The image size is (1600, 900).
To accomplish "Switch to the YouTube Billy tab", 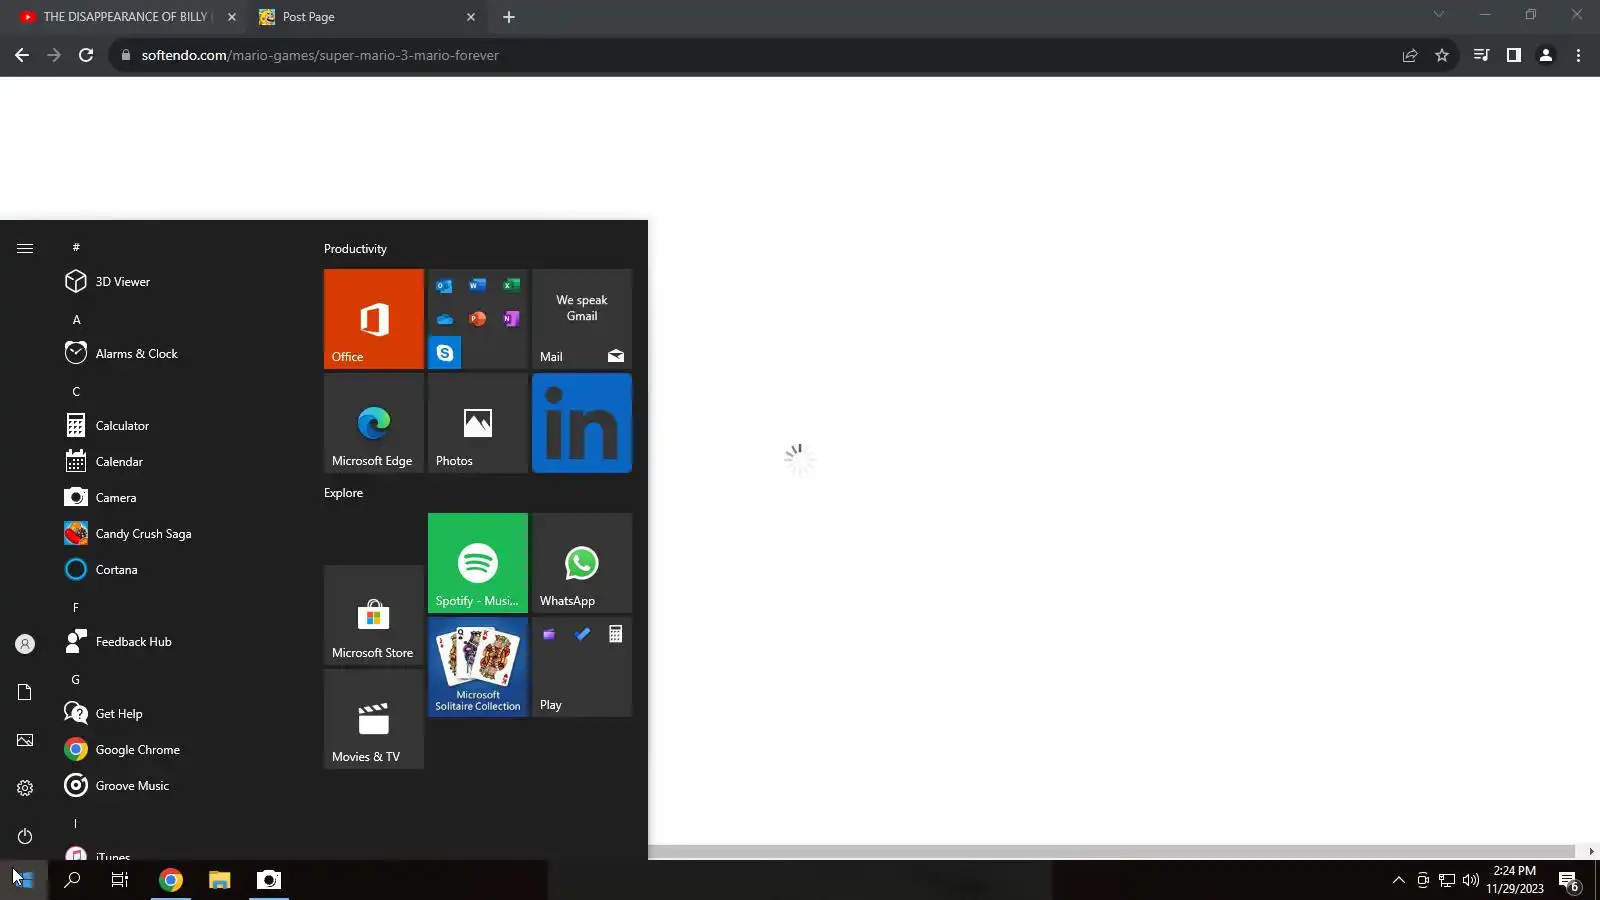I will (x=128, y=17).
